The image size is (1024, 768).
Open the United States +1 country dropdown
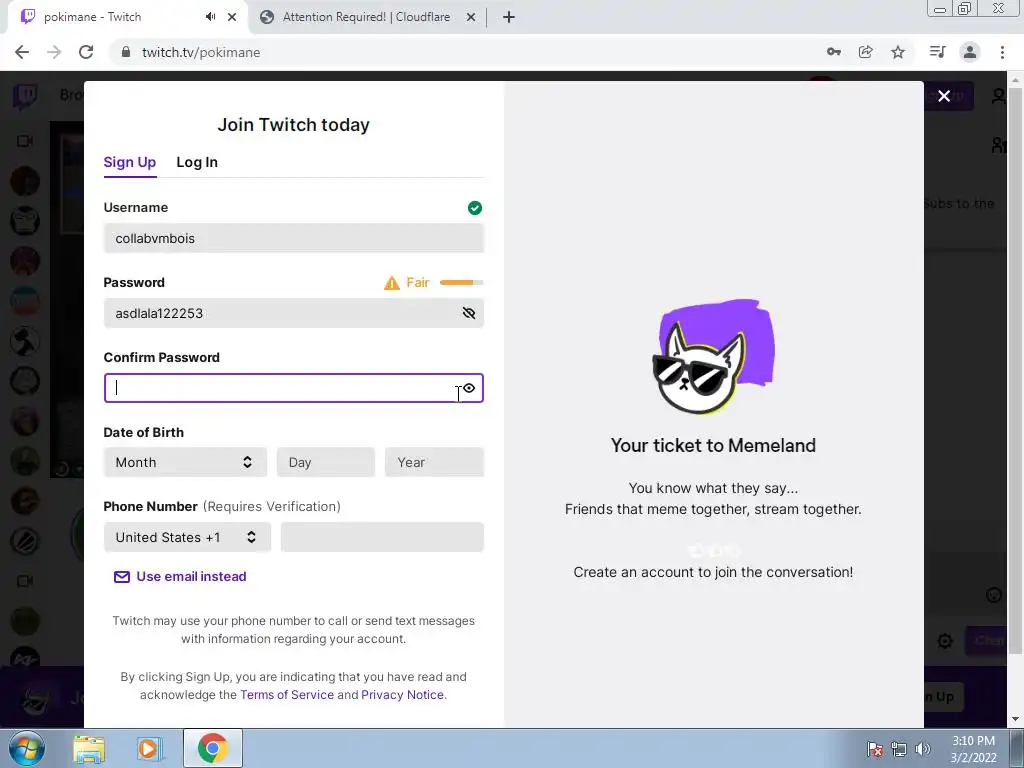187,537
